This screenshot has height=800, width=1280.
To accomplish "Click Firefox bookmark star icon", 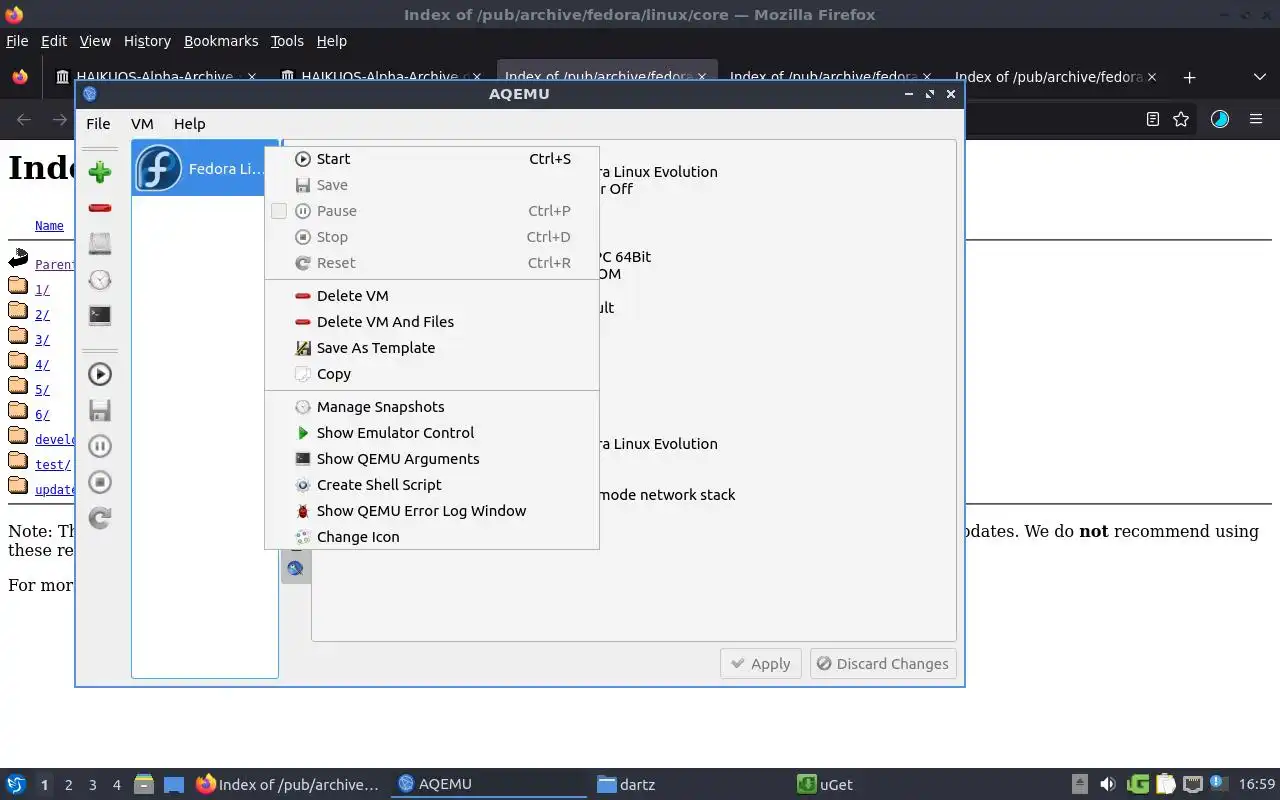I will pos(1181,119).
